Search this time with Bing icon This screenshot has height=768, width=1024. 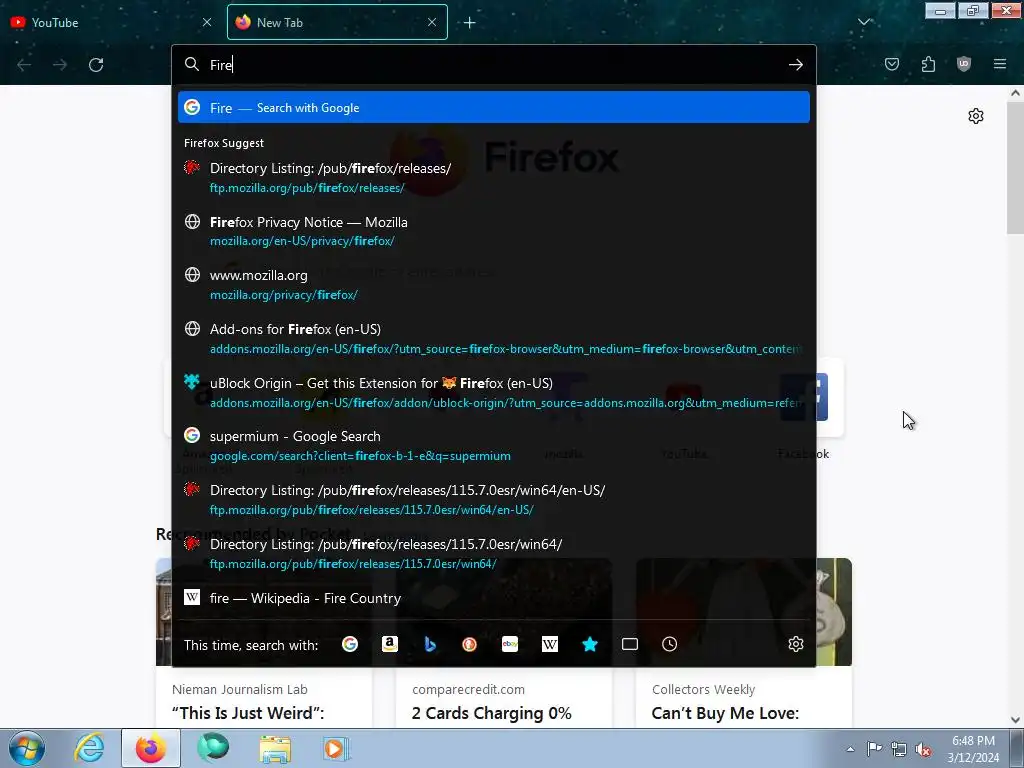coord(430,645)
